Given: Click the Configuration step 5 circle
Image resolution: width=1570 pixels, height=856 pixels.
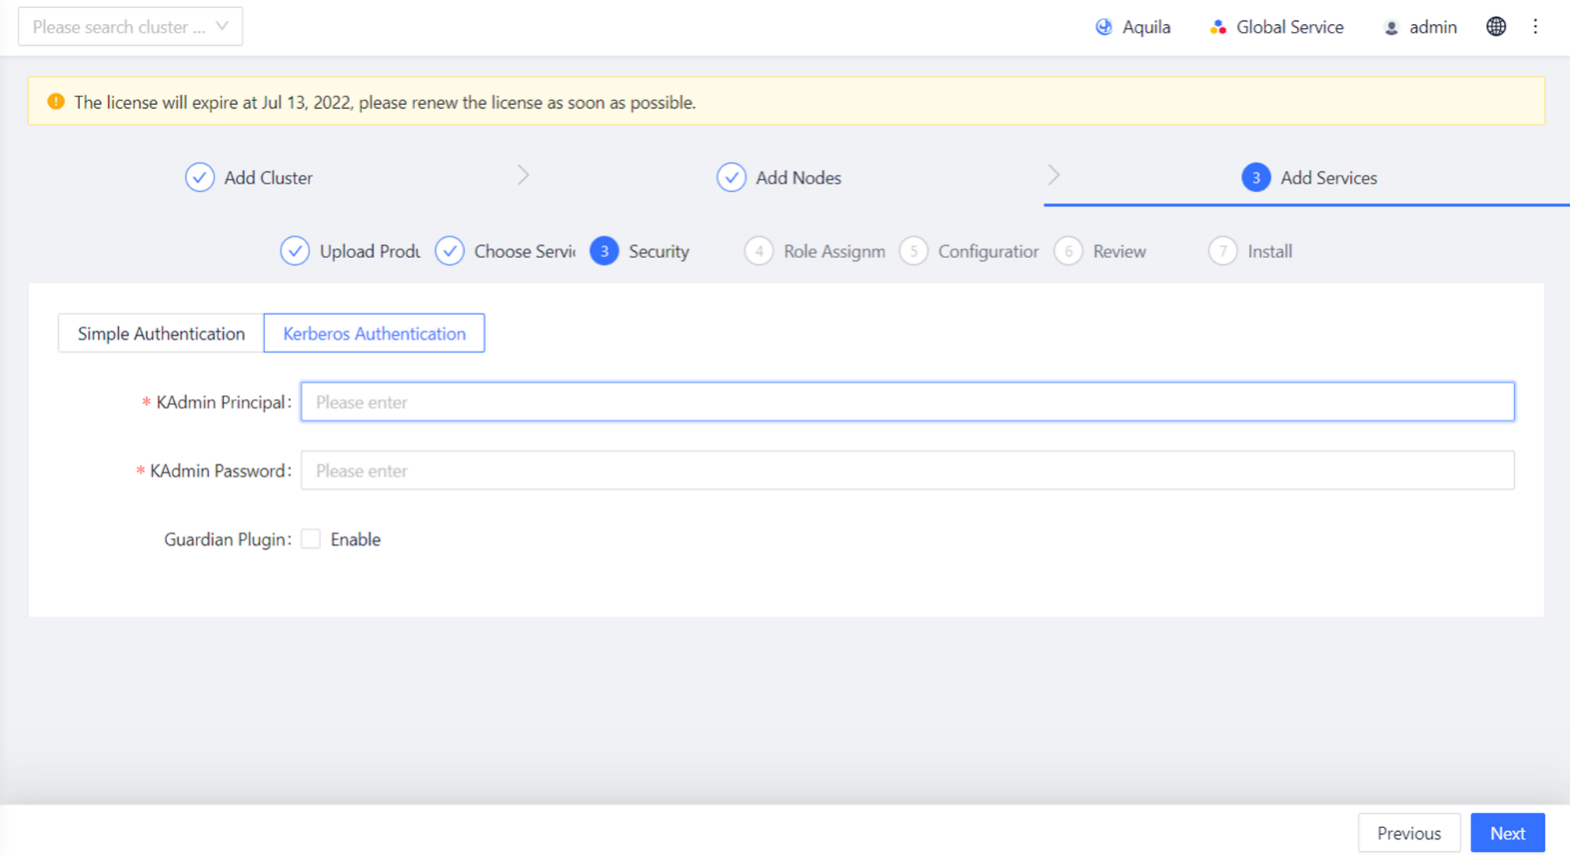Looking at the screenshot, I should tap(913, 251).
